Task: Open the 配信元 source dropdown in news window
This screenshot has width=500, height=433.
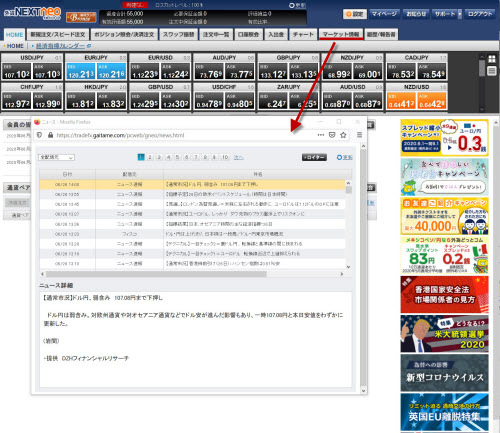Action: coord(56,157)
